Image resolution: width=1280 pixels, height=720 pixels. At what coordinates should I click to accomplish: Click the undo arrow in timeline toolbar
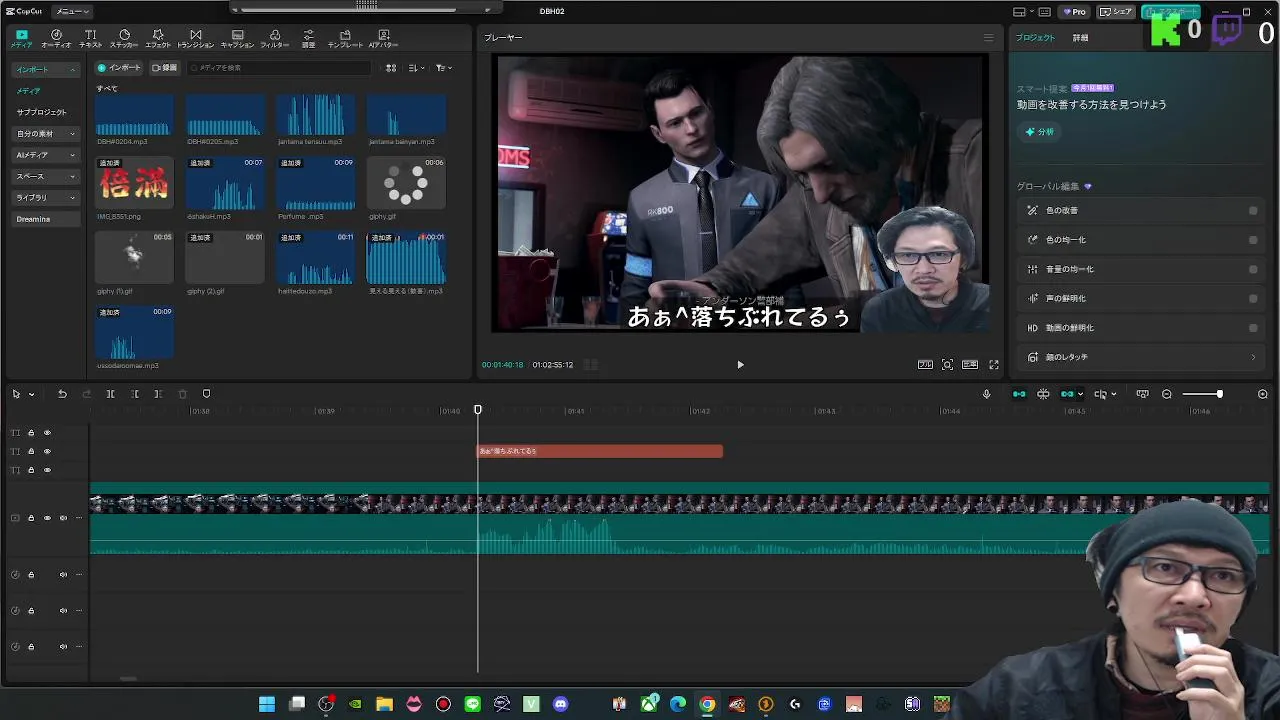point(62,394)
